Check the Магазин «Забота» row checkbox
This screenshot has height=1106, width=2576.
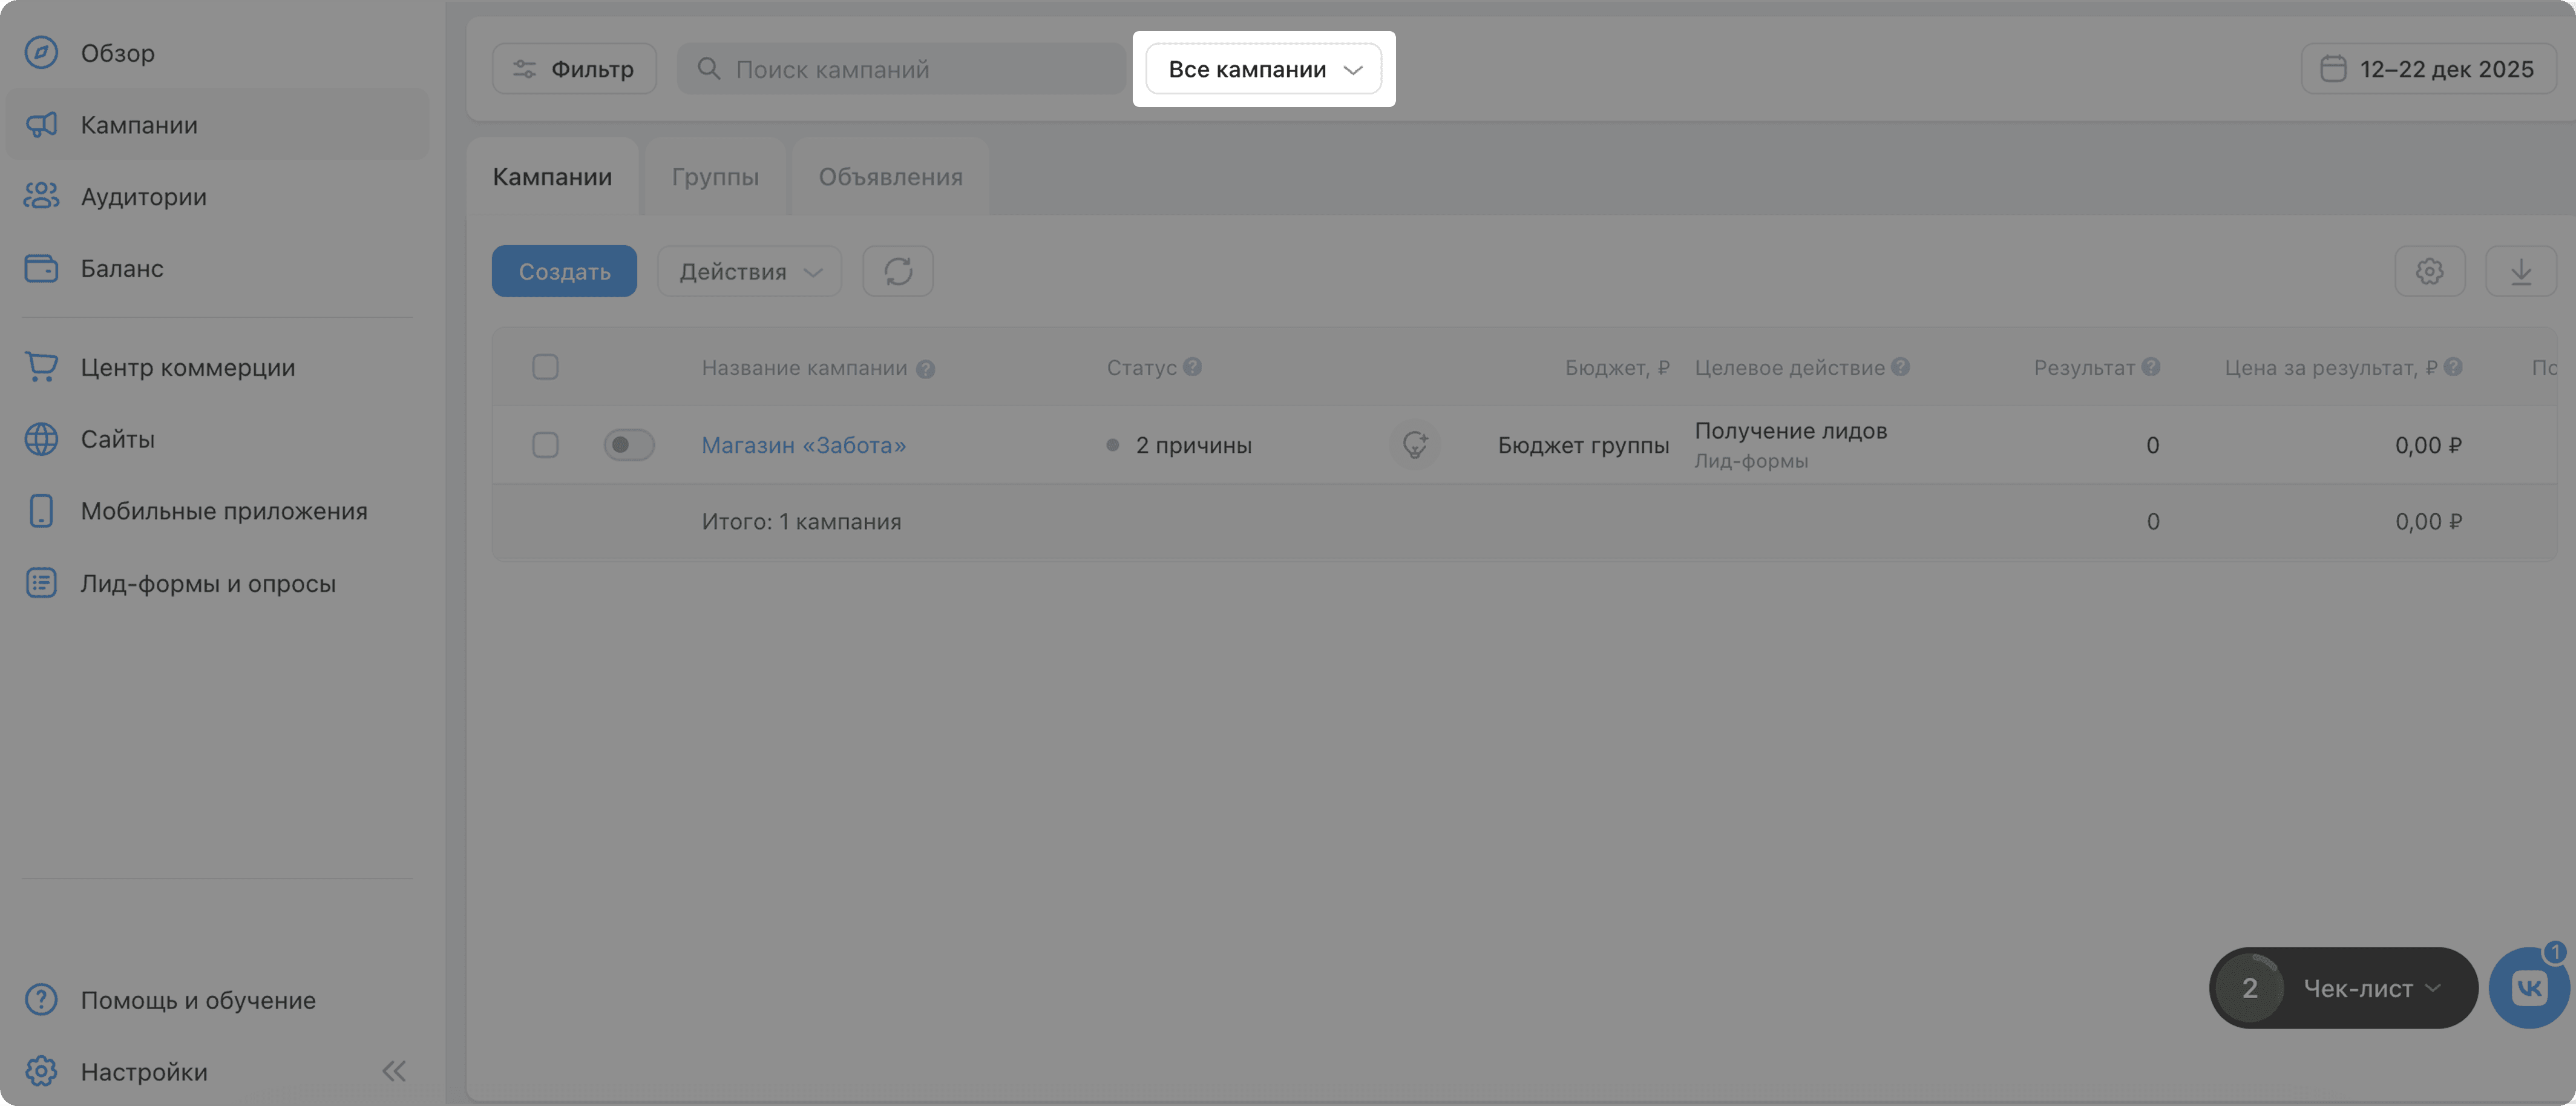point(545,445)
